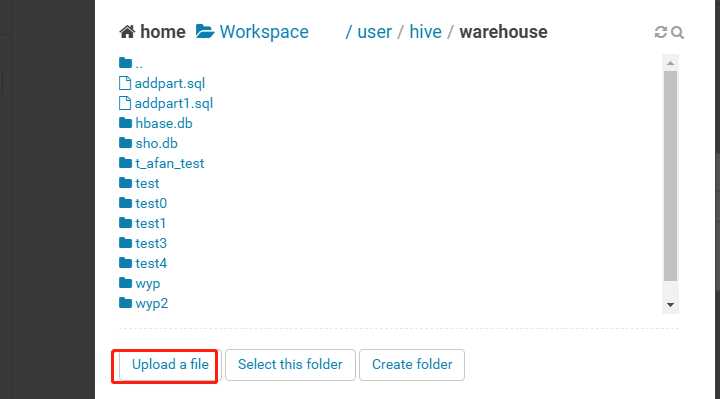Click the Upload a file button

(x=170, y=365)
